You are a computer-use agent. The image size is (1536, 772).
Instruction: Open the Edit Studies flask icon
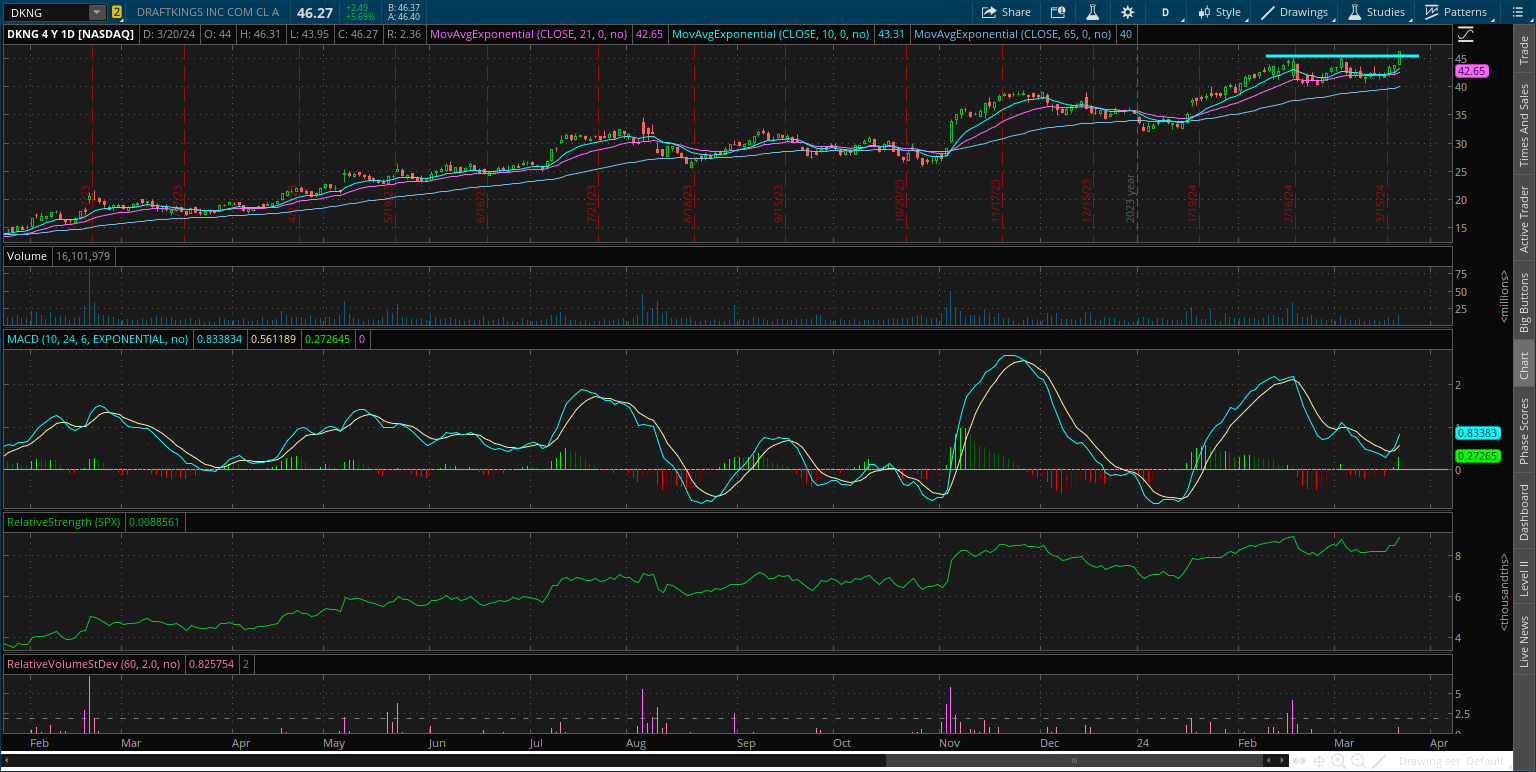click(1093, 12)
